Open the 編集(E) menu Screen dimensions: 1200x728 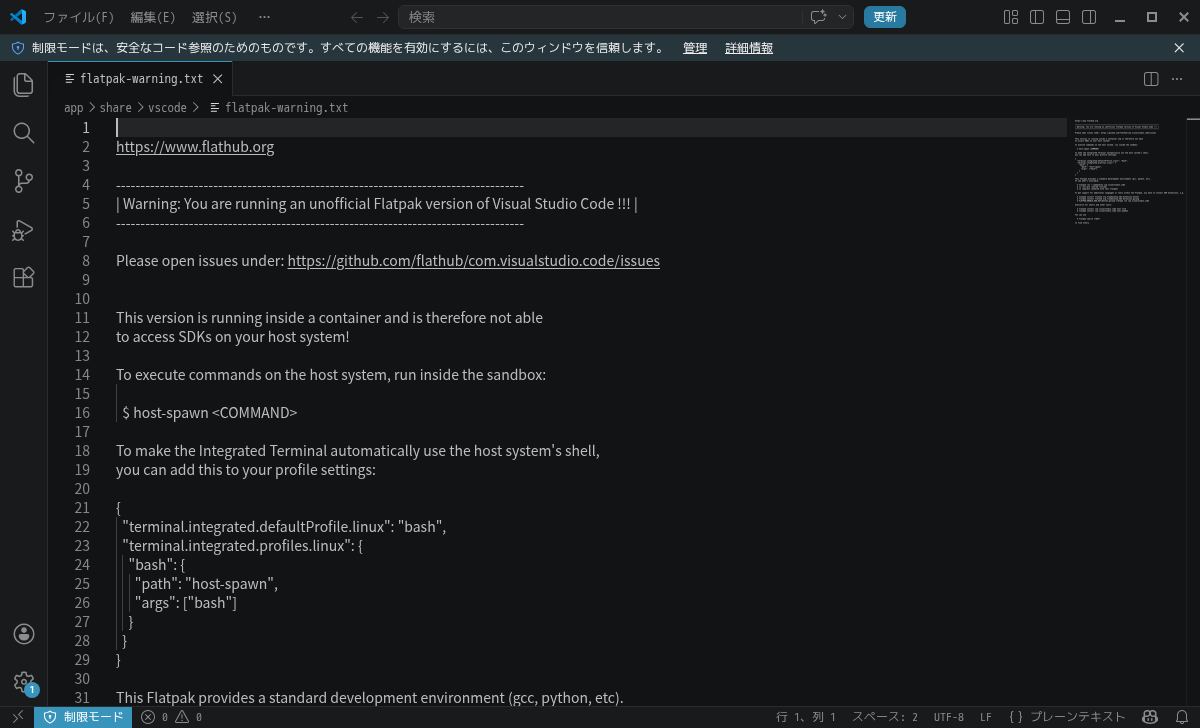[x=153, y=17]
